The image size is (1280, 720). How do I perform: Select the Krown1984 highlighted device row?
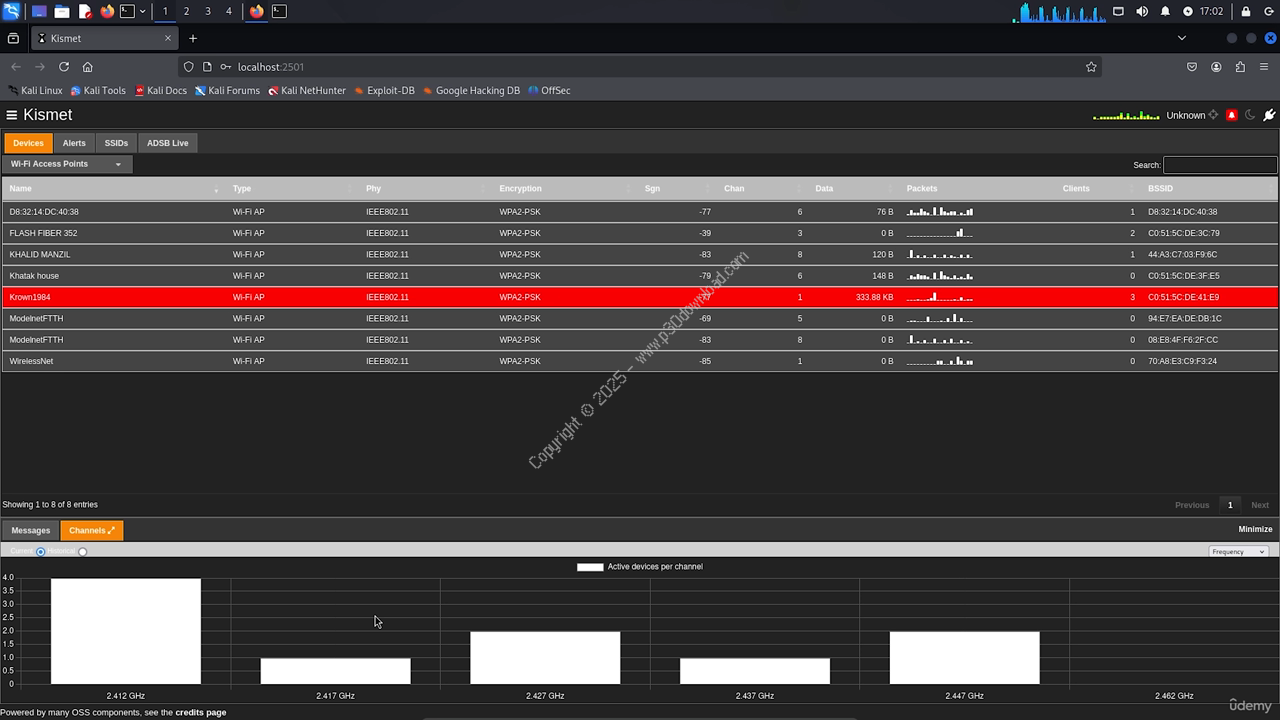point(640,297)
